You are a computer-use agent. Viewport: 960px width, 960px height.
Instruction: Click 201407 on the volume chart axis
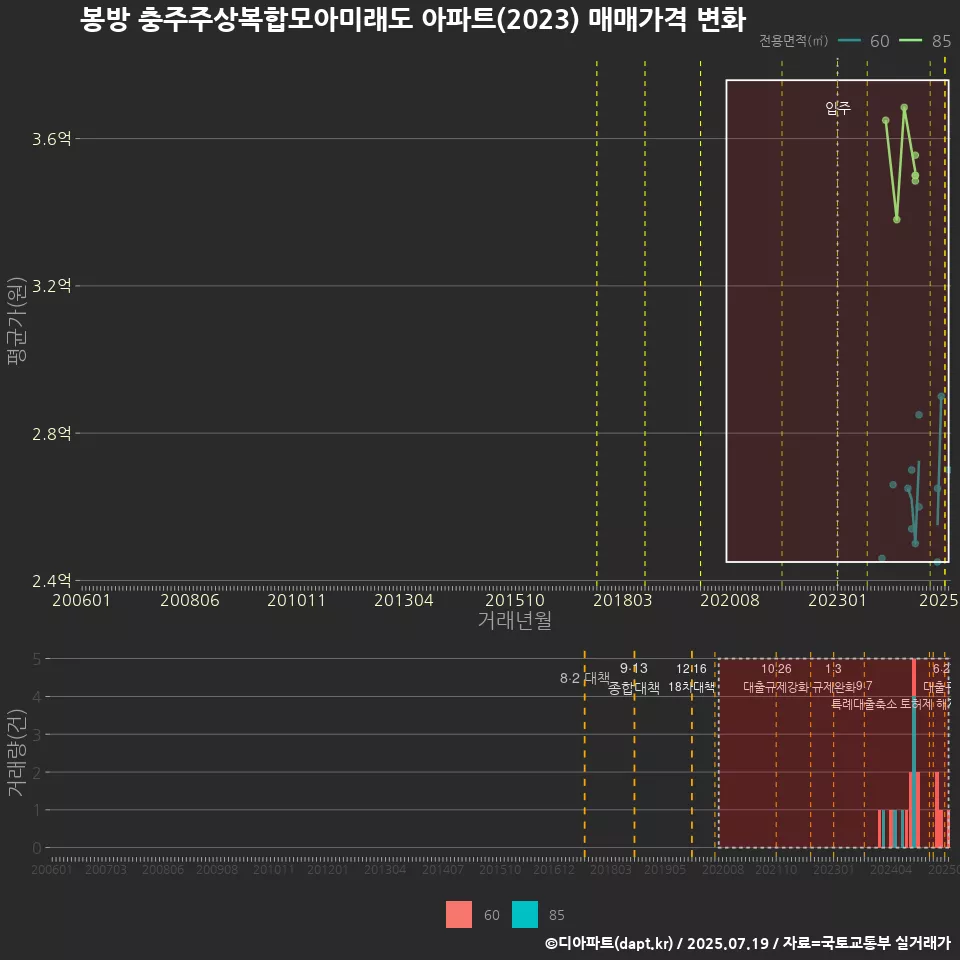point(443,869)
